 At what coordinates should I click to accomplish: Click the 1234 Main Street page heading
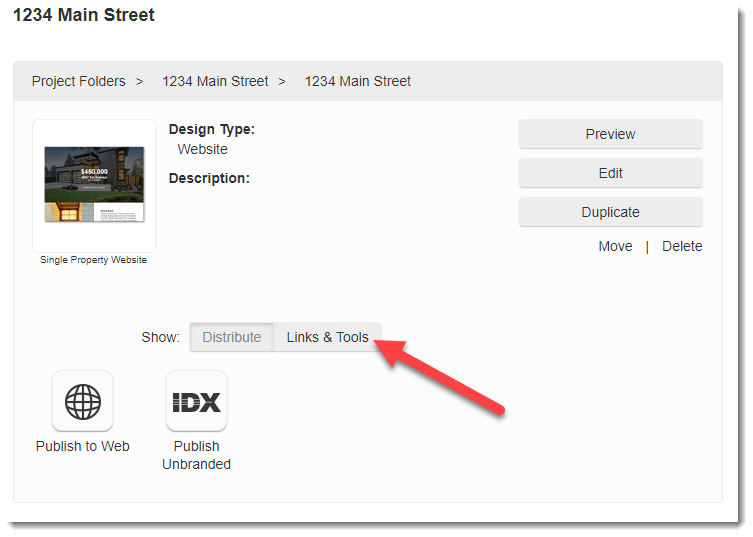(x=84, y=16)
